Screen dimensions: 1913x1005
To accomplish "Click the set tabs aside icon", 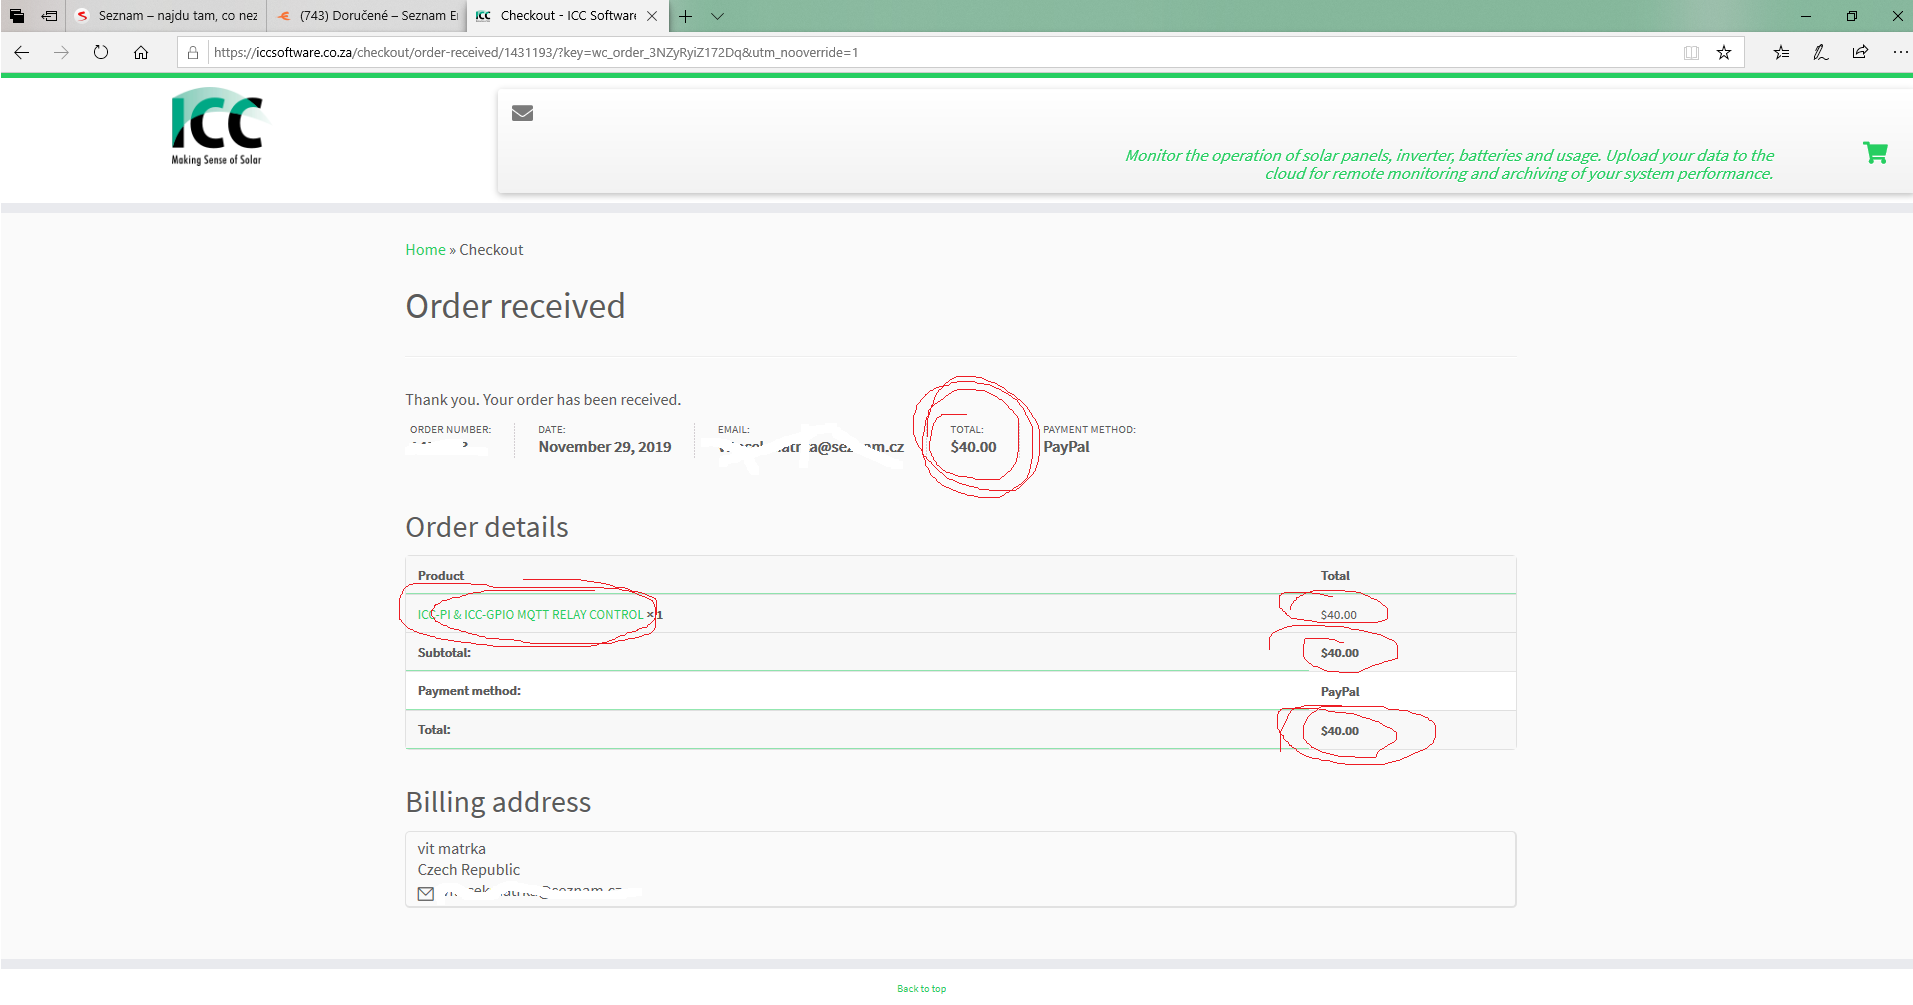I will [49, 16].
